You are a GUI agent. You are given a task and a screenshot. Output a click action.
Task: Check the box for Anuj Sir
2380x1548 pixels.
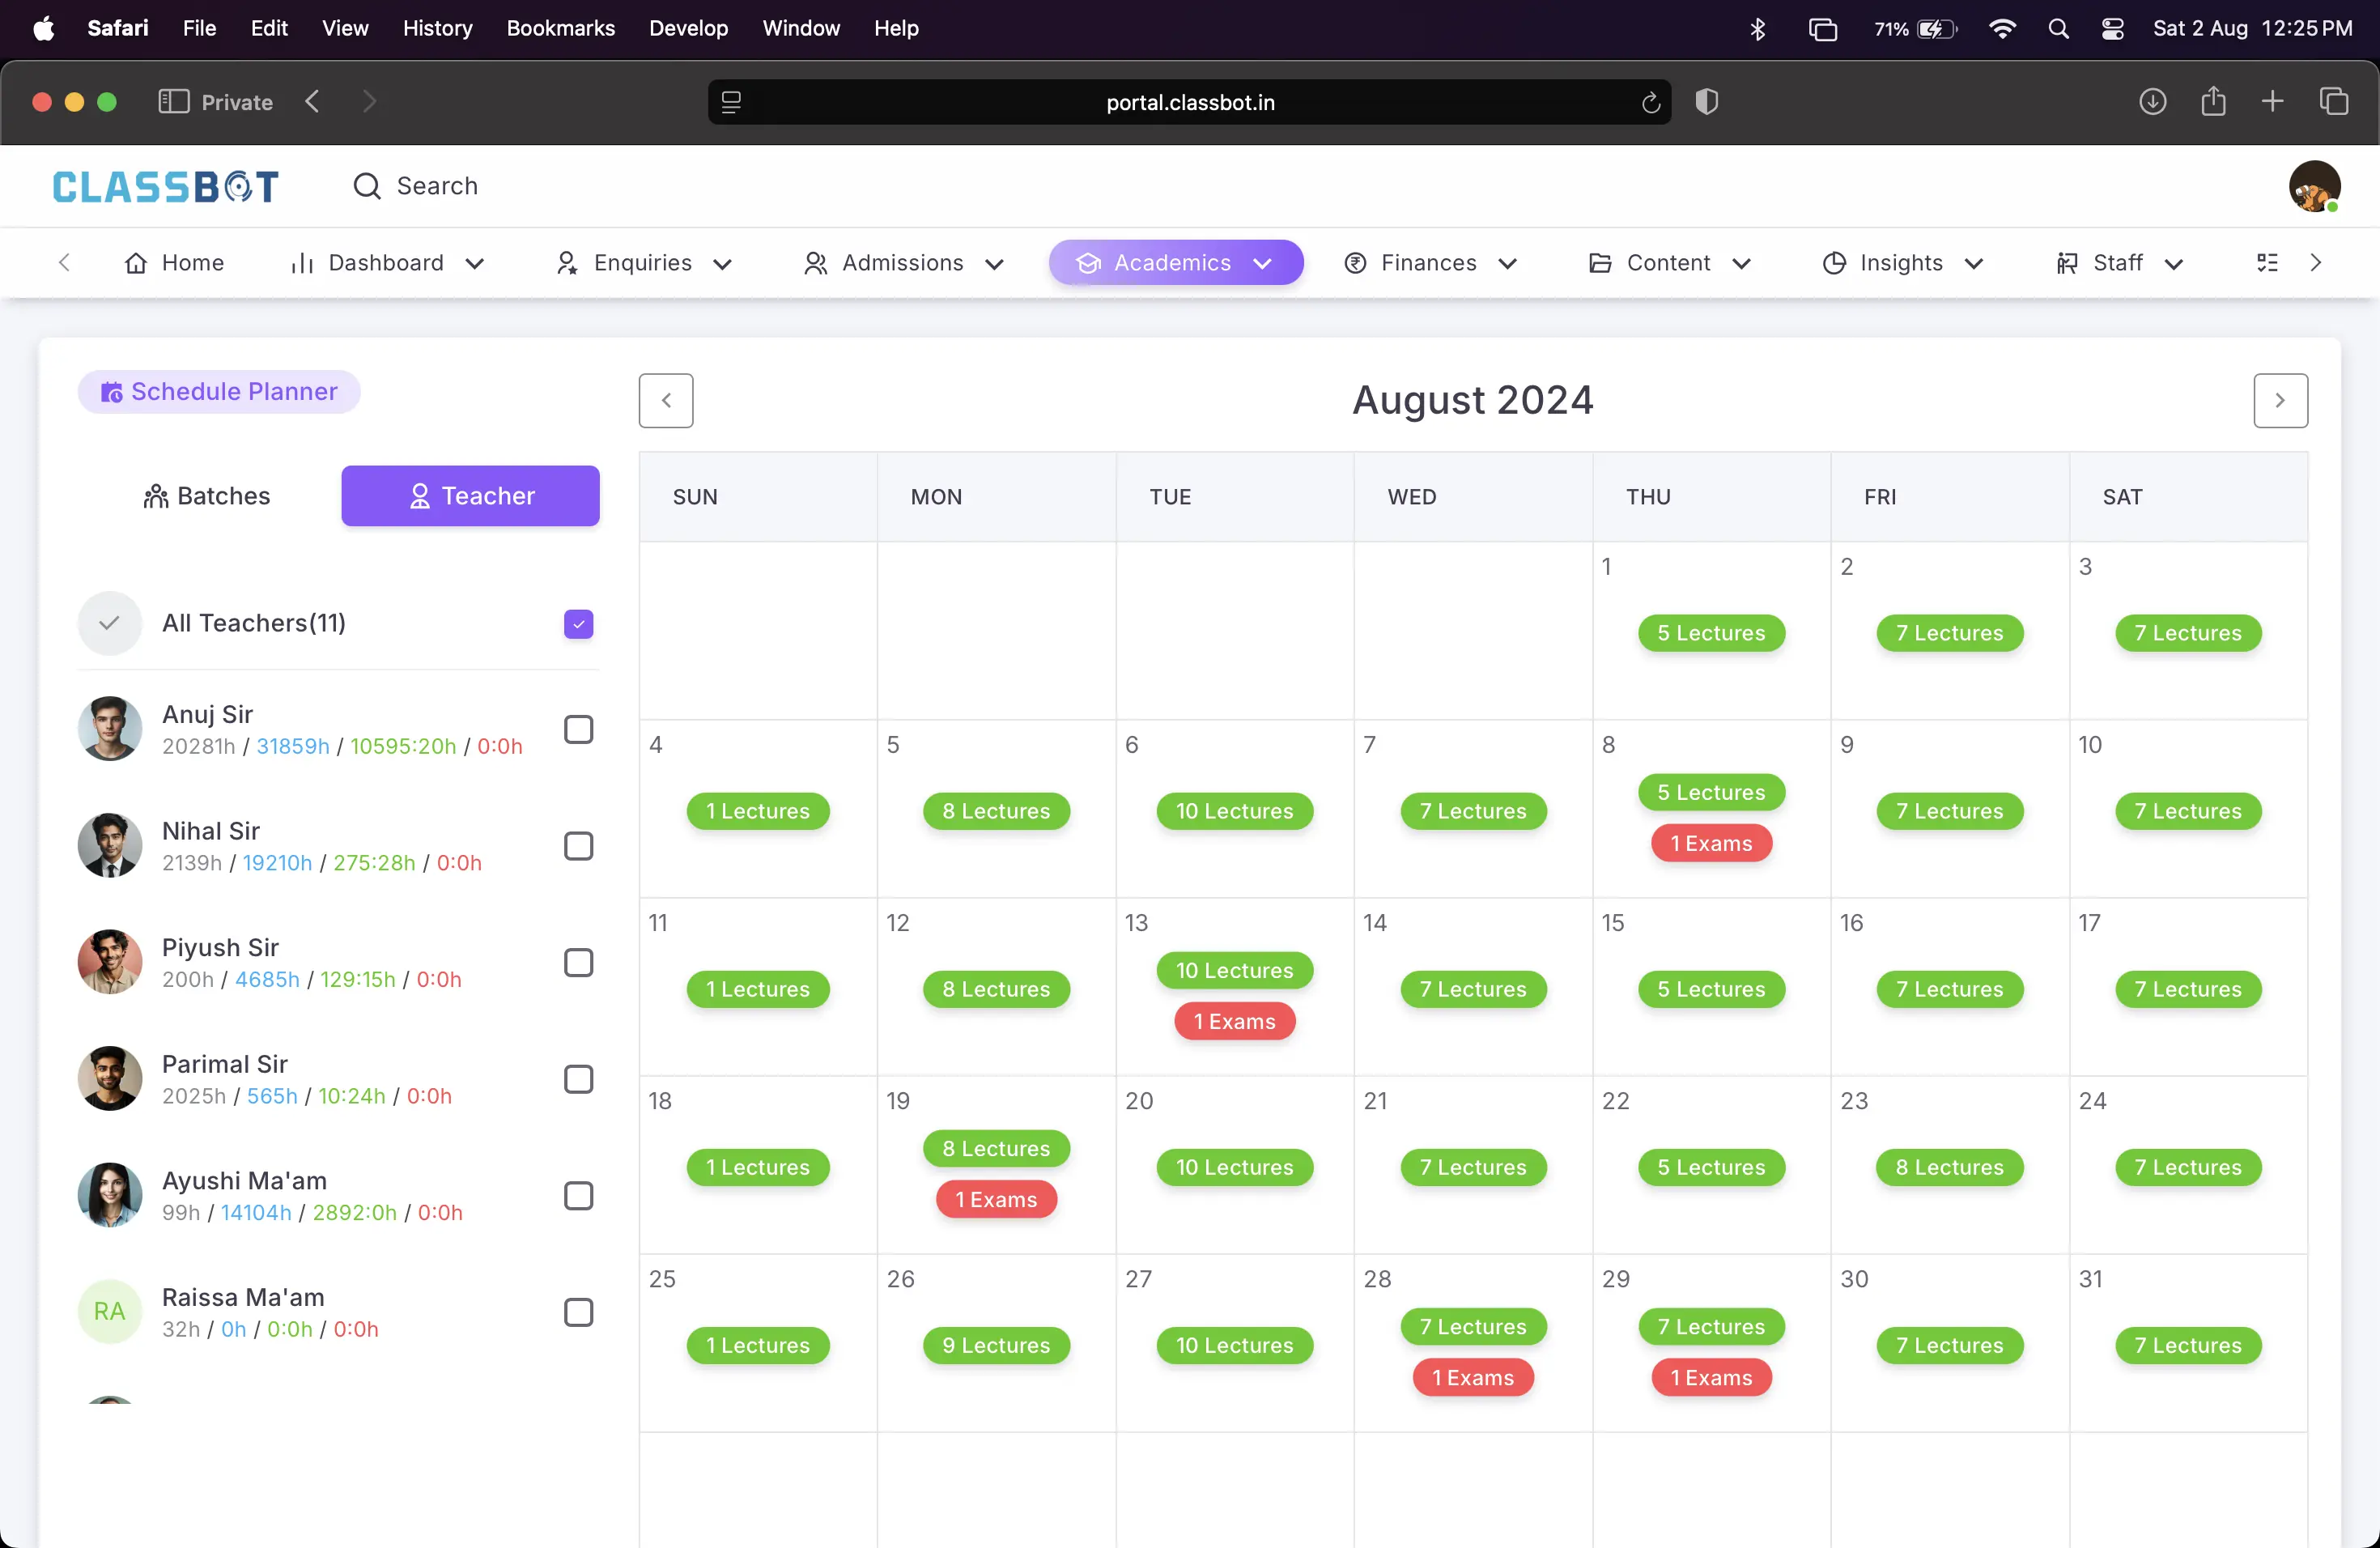point(578,730)
